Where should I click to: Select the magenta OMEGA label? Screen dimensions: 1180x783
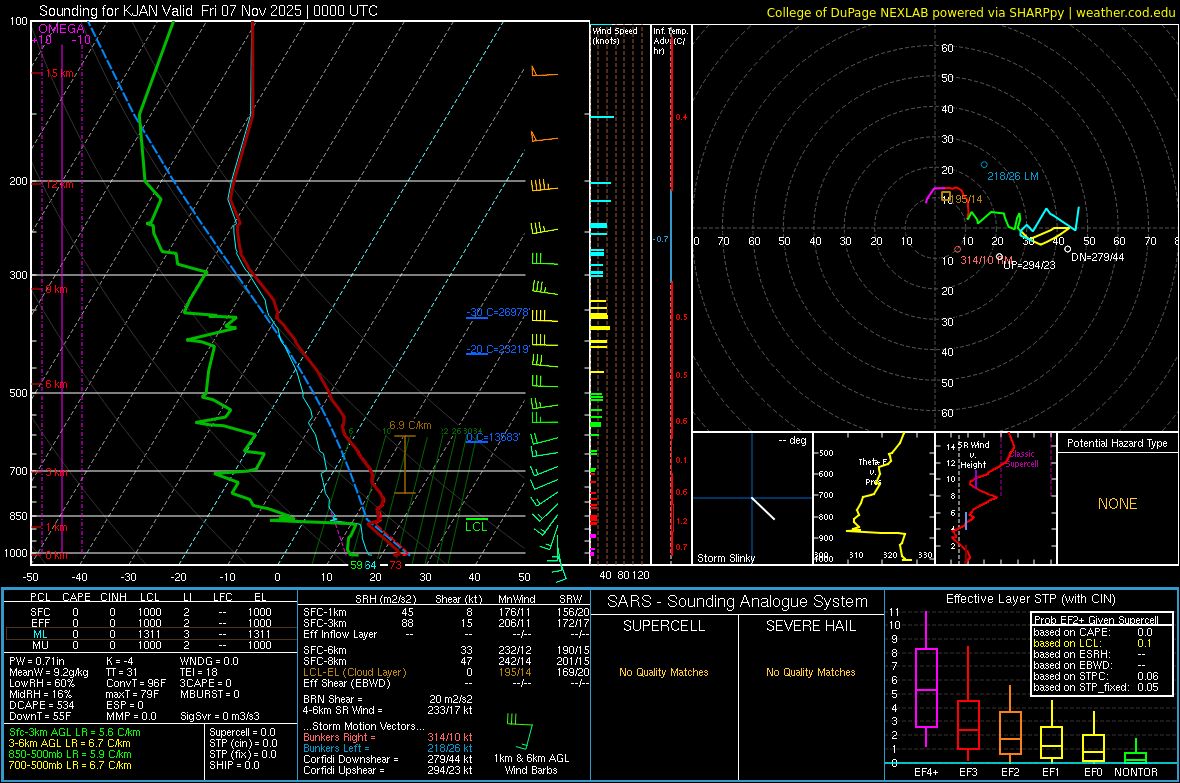click(62, 29)
